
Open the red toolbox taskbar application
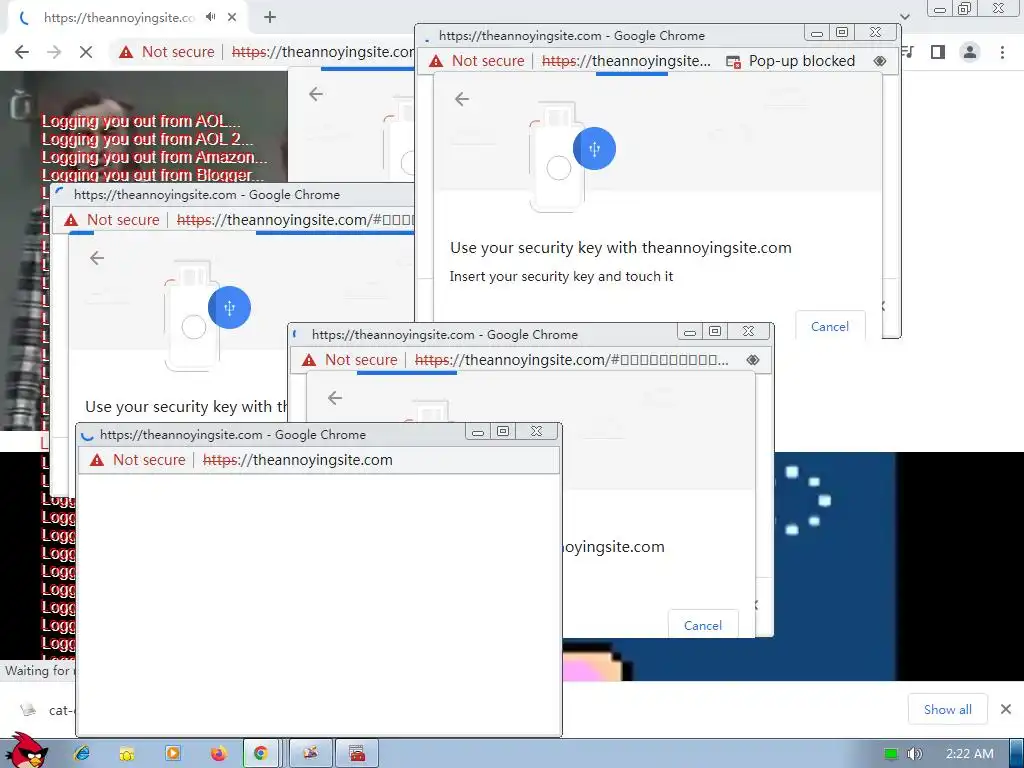point(357,754)
